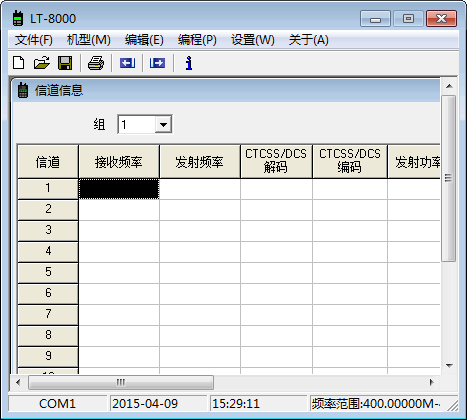The image size is (467, 420).
Task: Select channel row header 8
Action: click(48, 336)
